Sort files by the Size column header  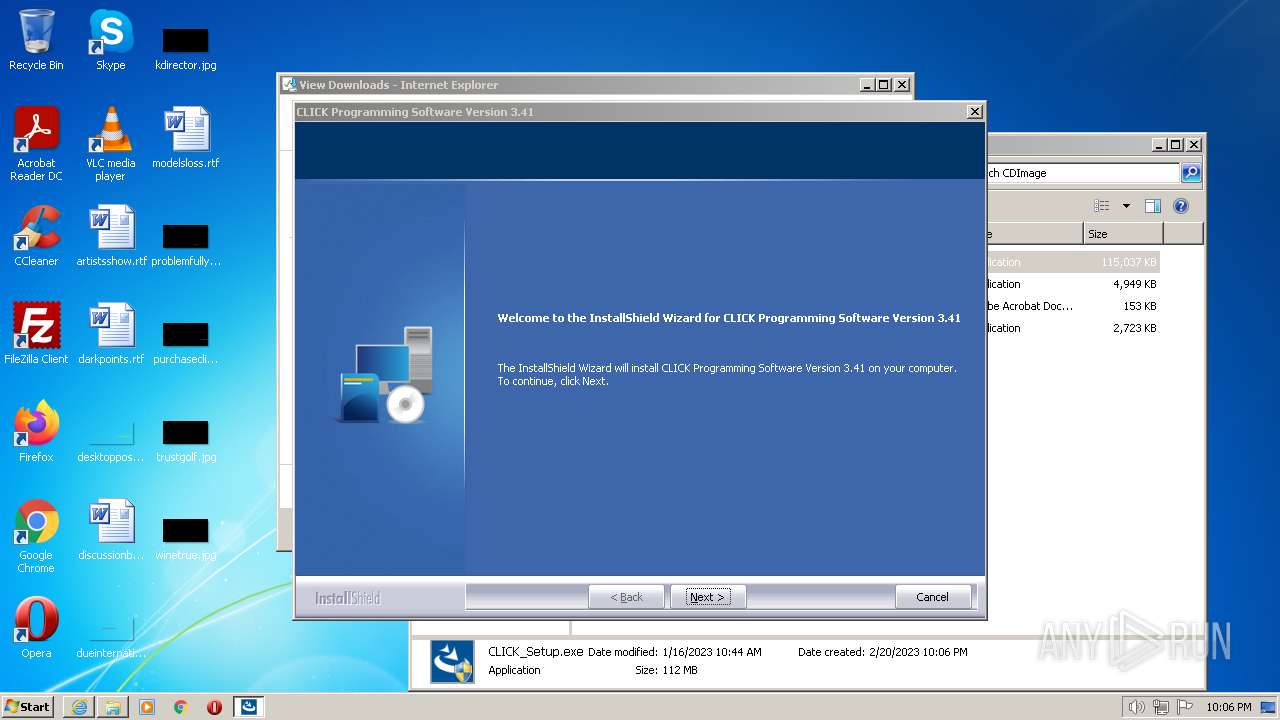point(1123,234)
